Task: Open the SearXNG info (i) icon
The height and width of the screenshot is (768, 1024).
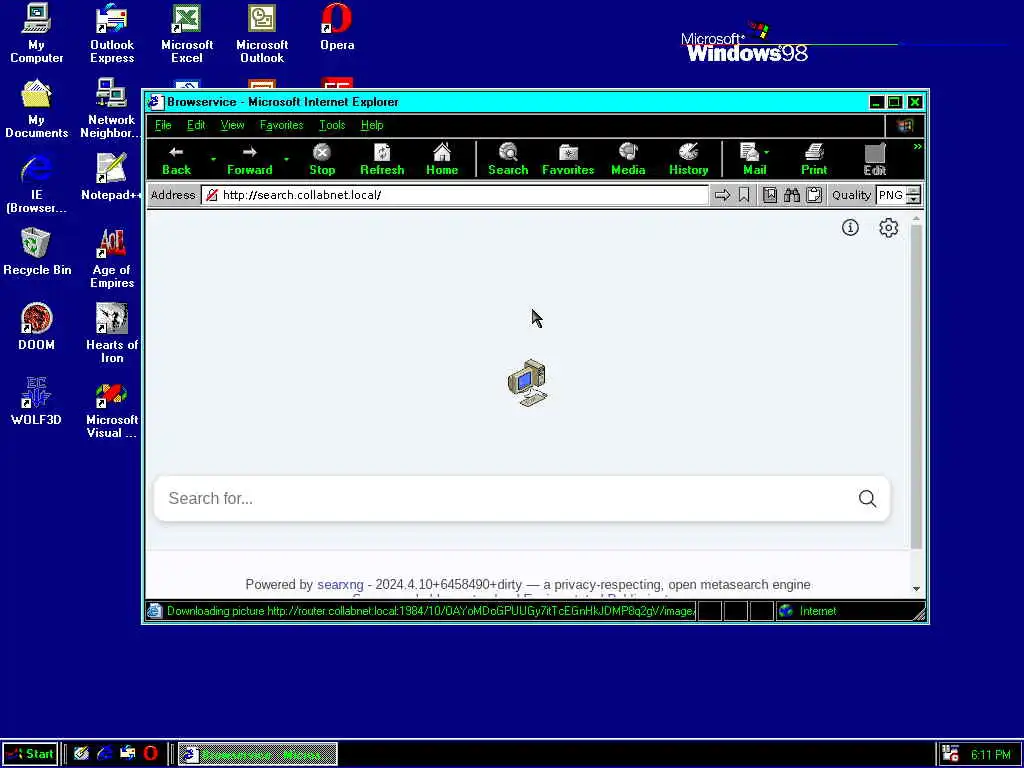Action: pyautogui.click(x=850, y=227)
